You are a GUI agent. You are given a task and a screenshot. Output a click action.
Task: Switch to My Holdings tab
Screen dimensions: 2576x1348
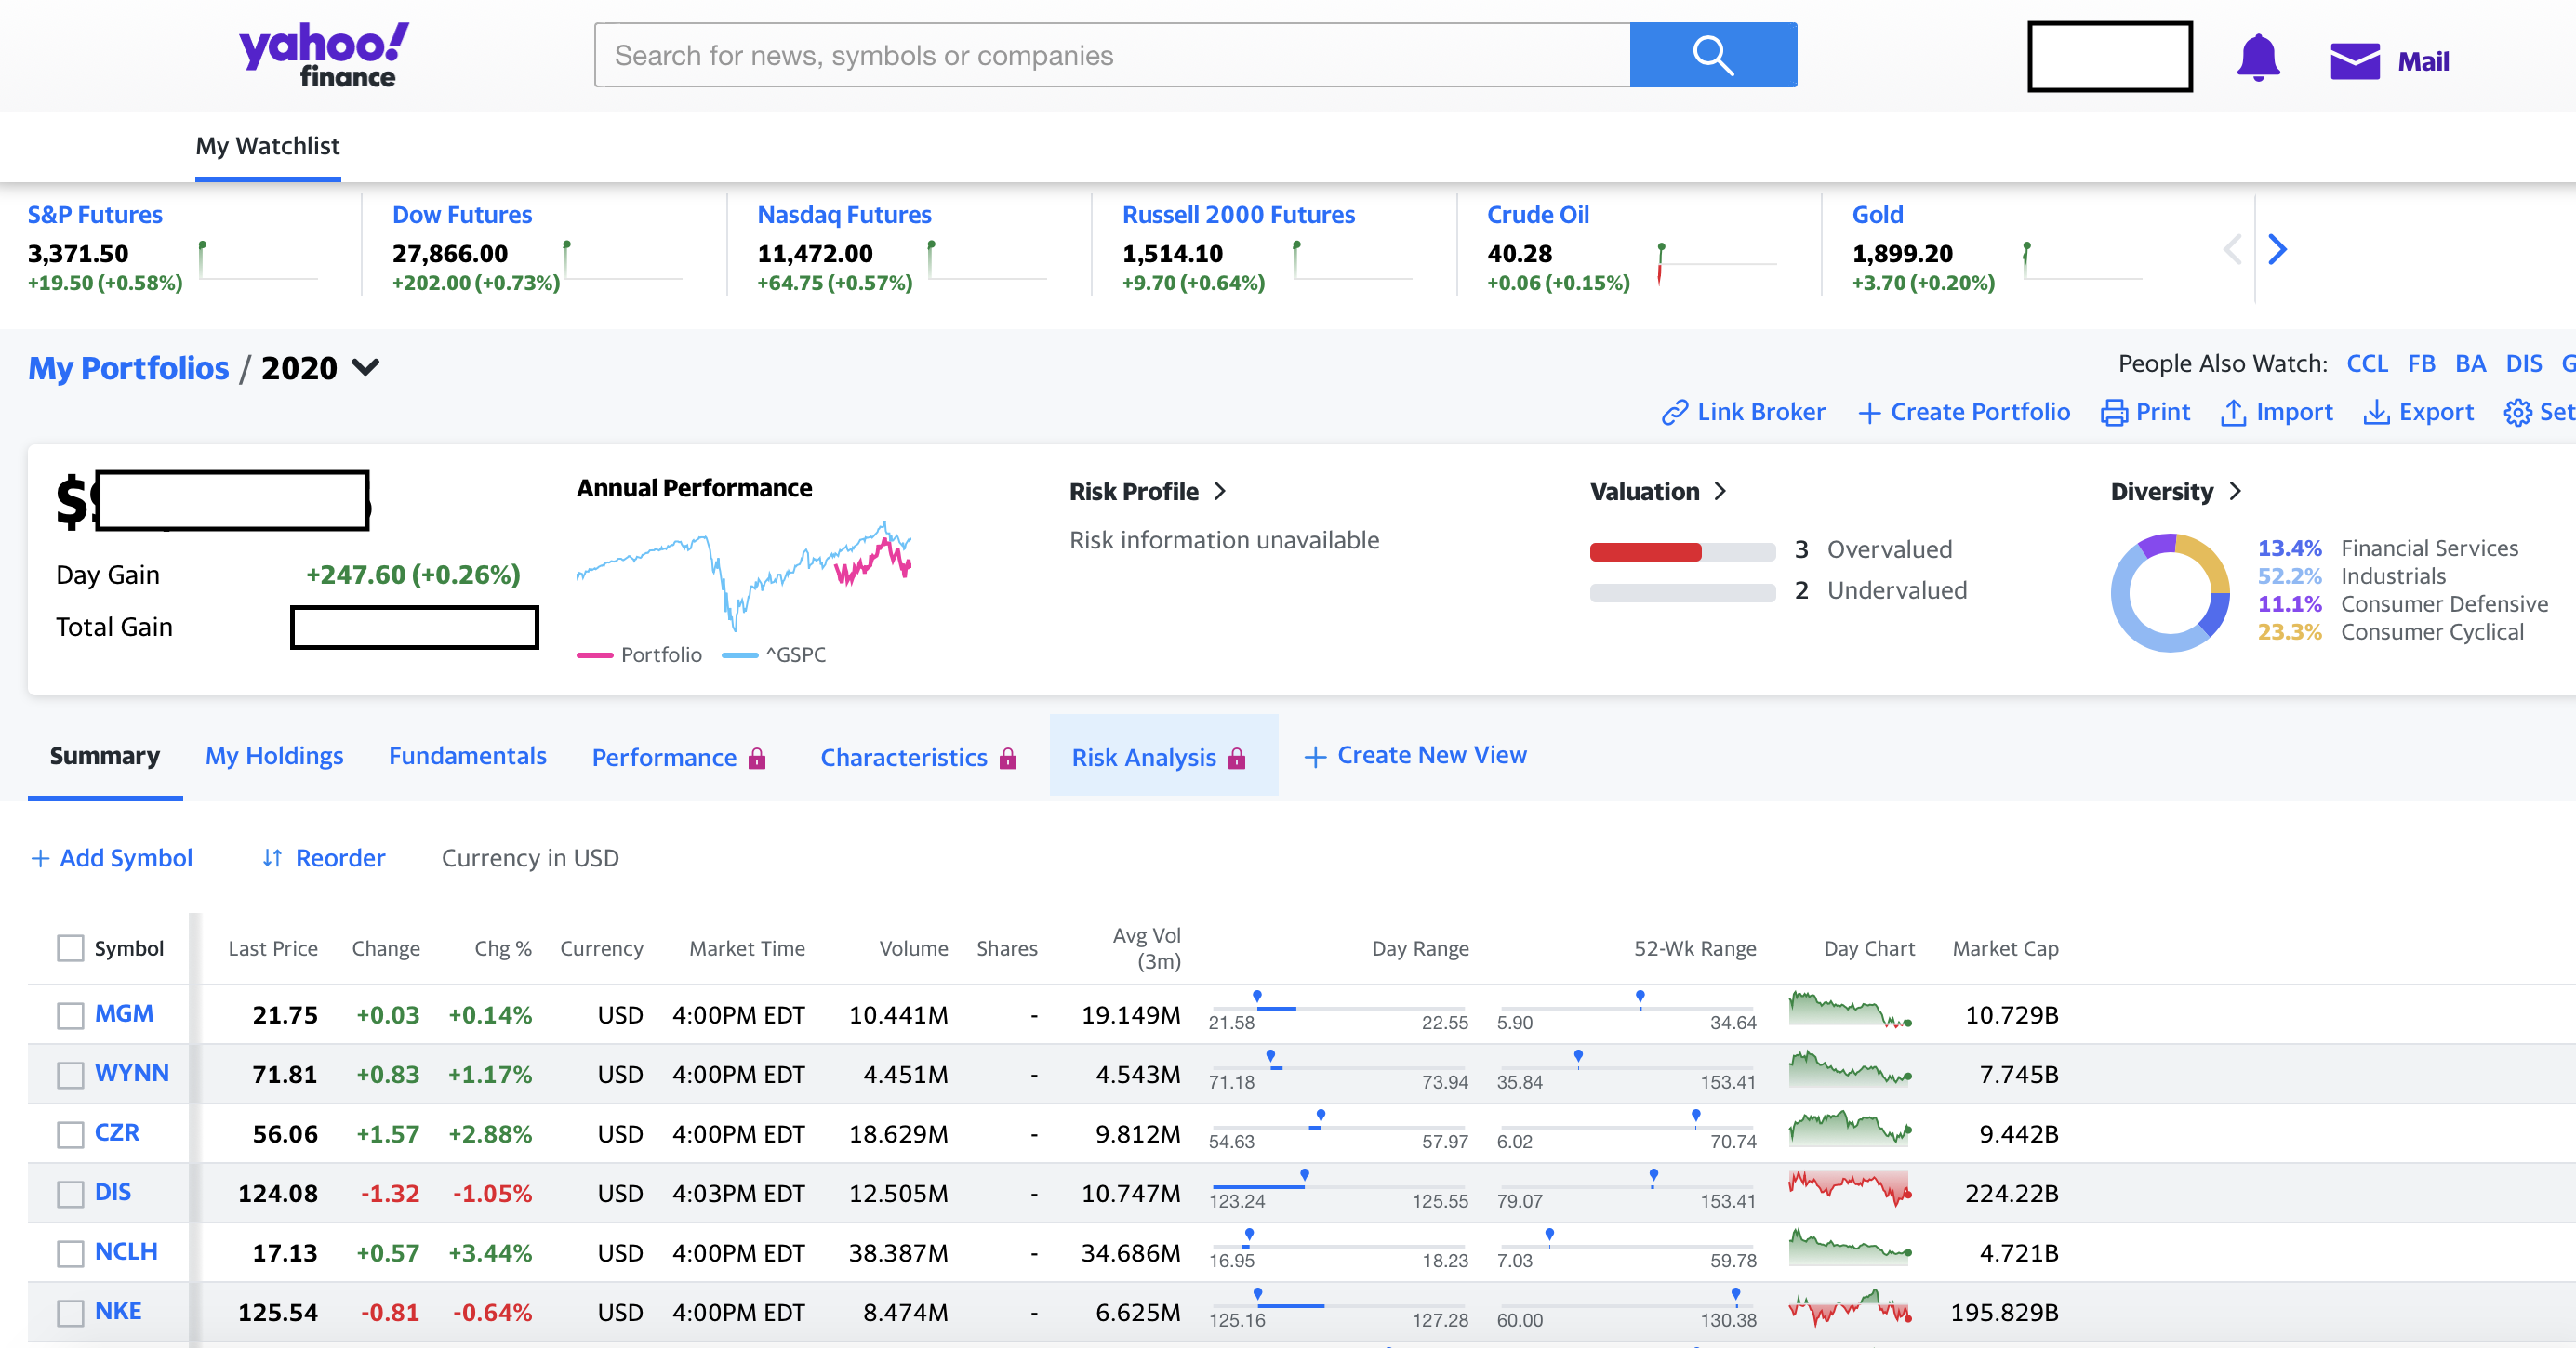click(274, 756)
